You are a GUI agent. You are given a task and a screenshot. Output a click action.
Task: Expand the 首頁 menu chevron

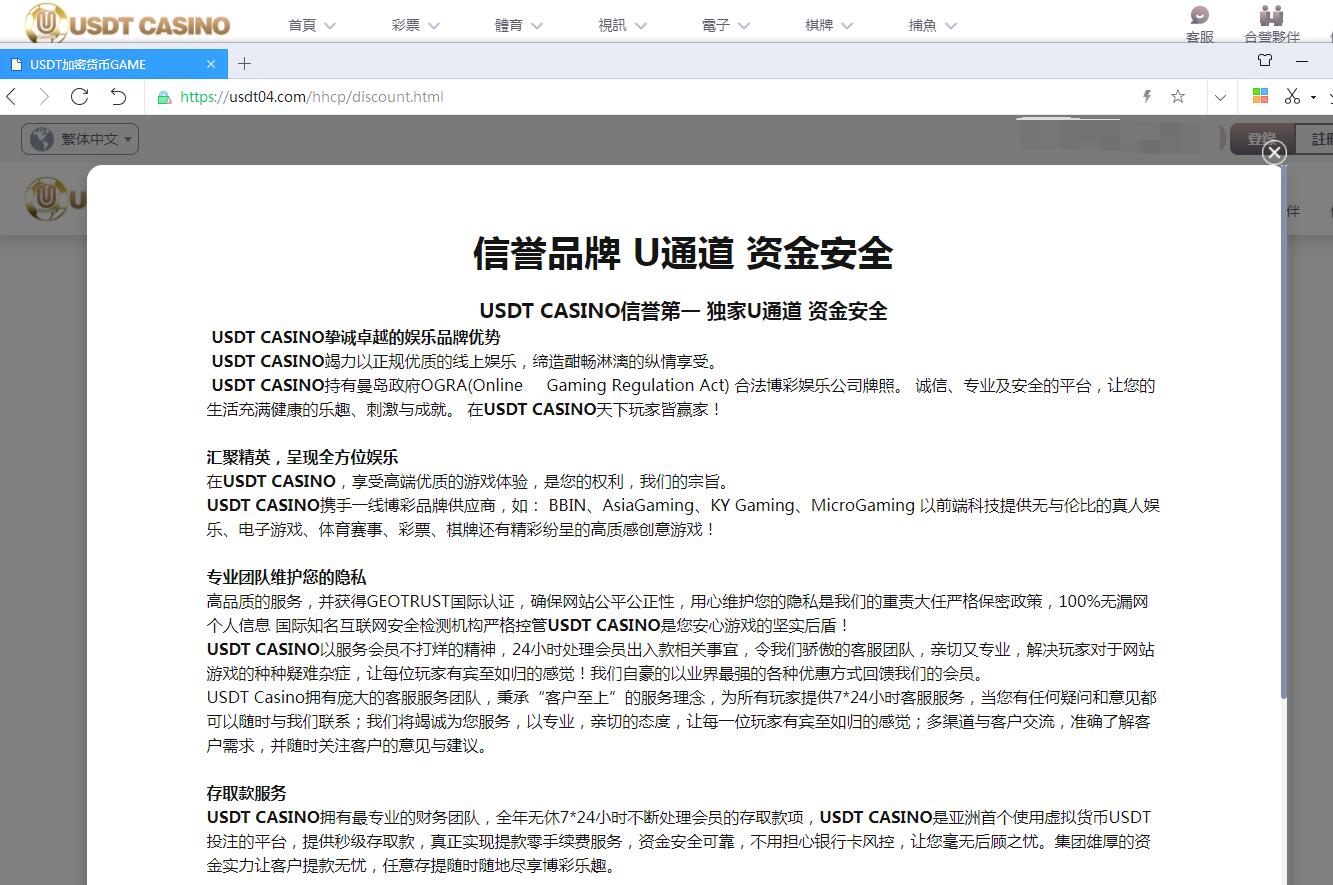330,26
